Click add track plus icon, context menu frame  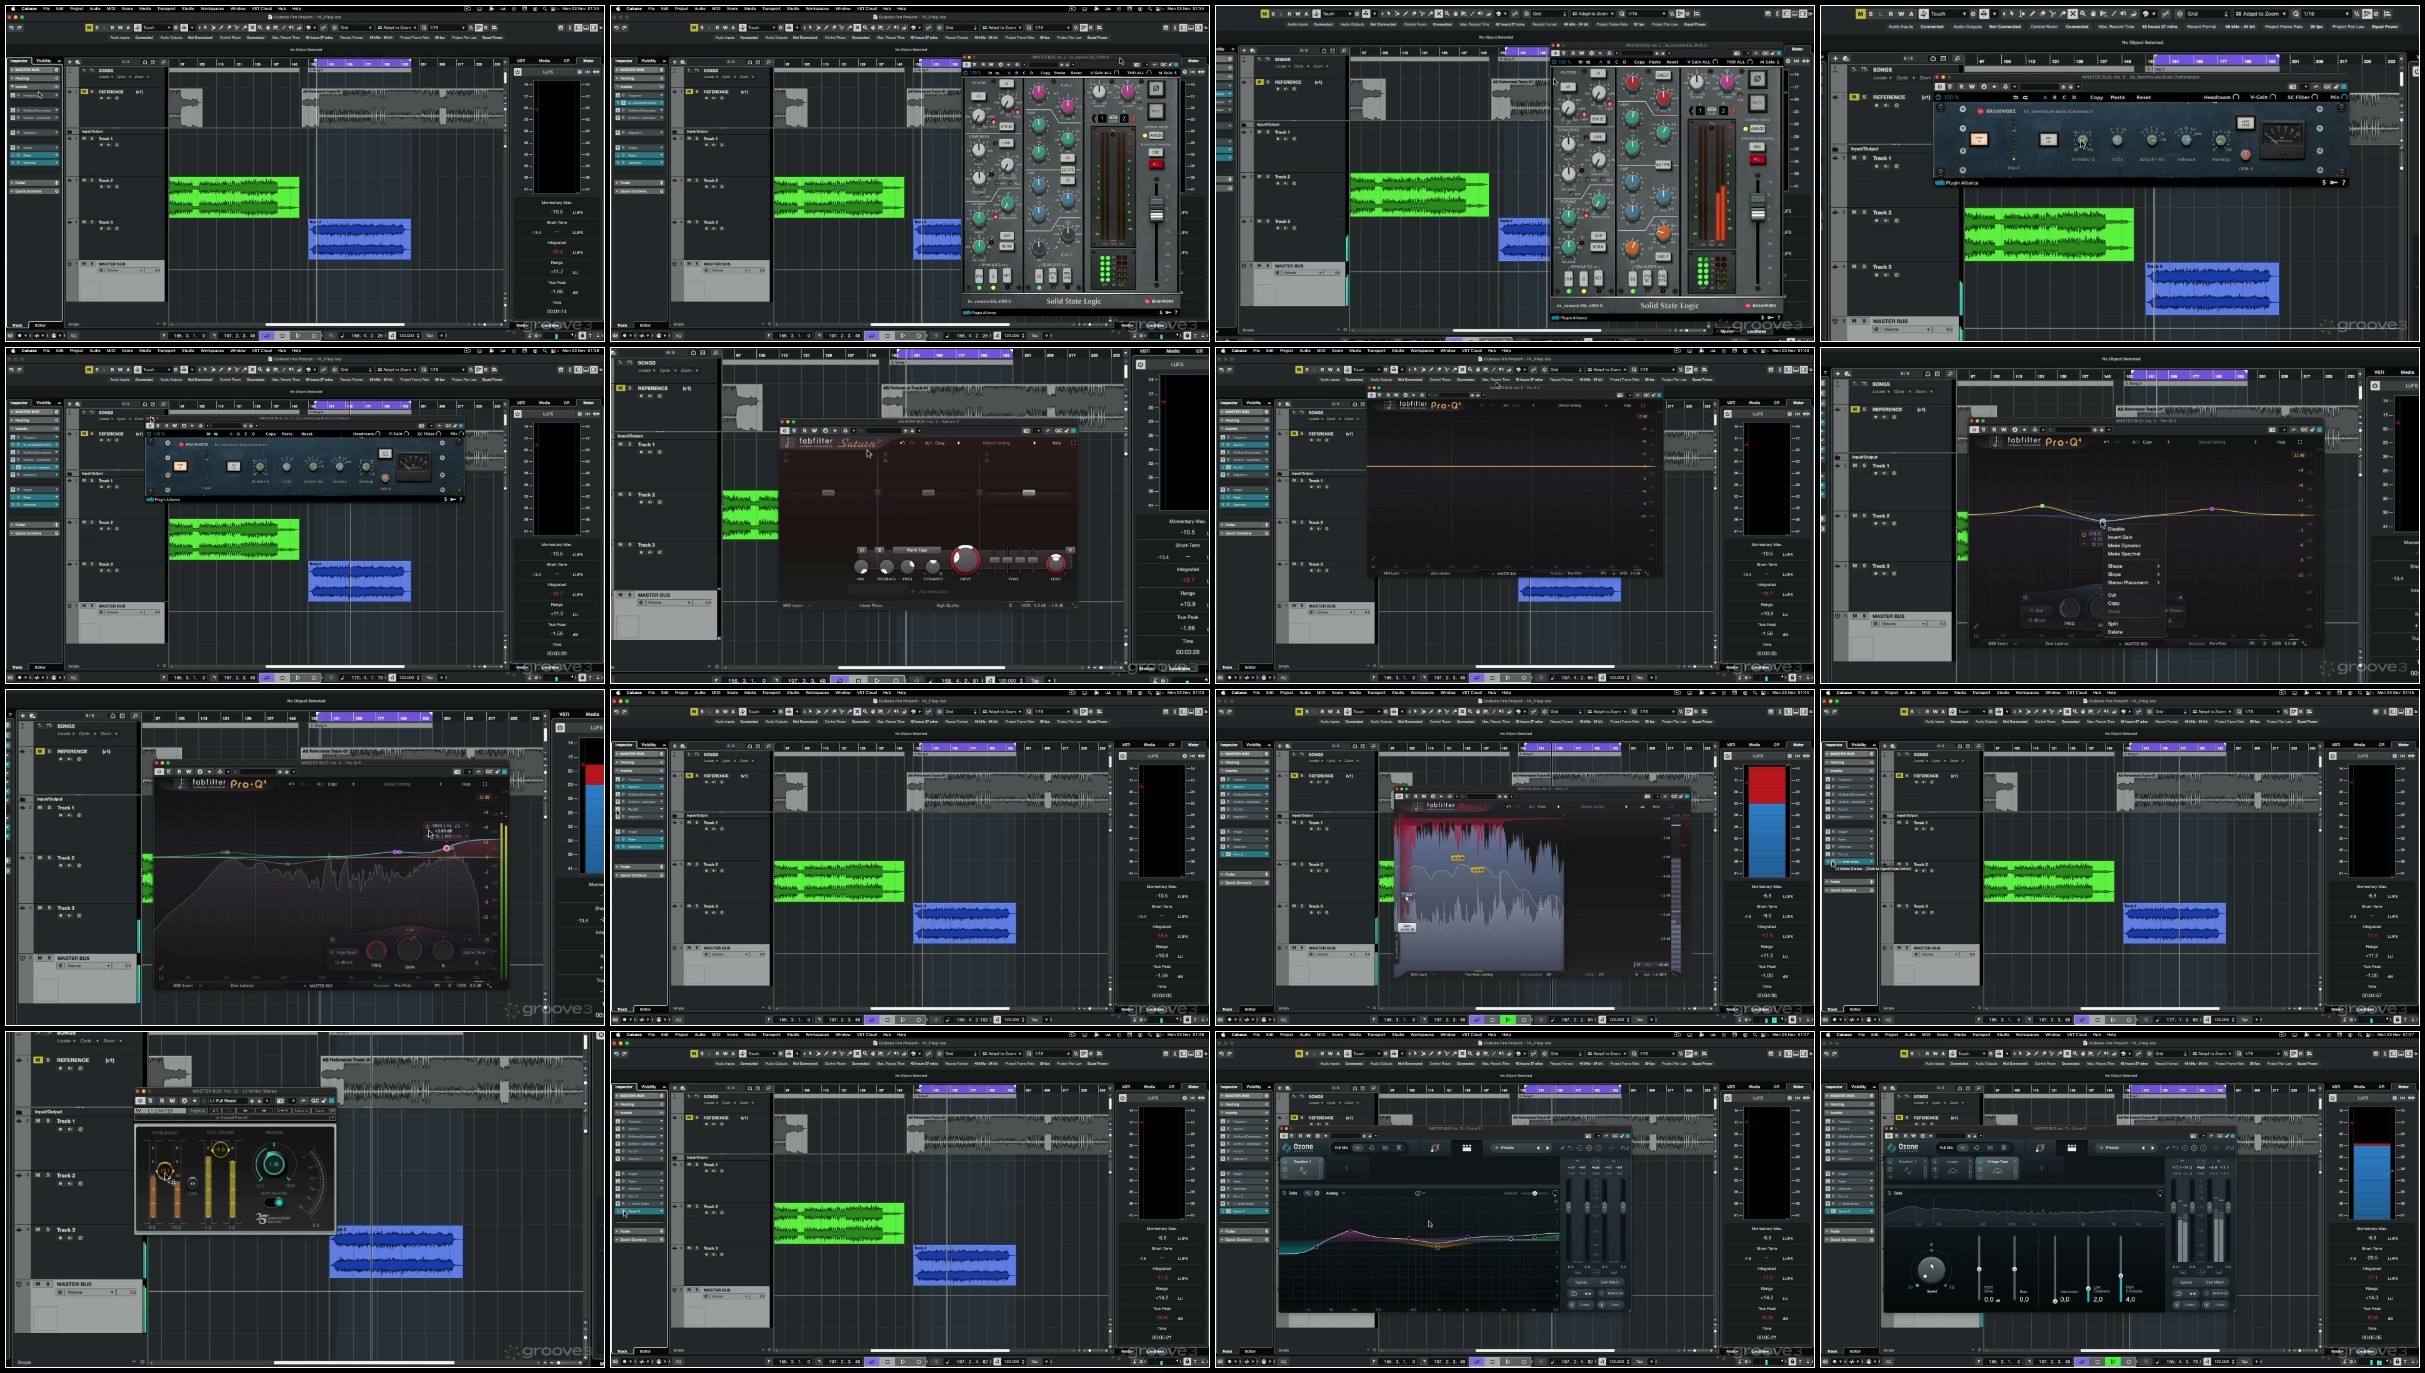point(1836,374)
